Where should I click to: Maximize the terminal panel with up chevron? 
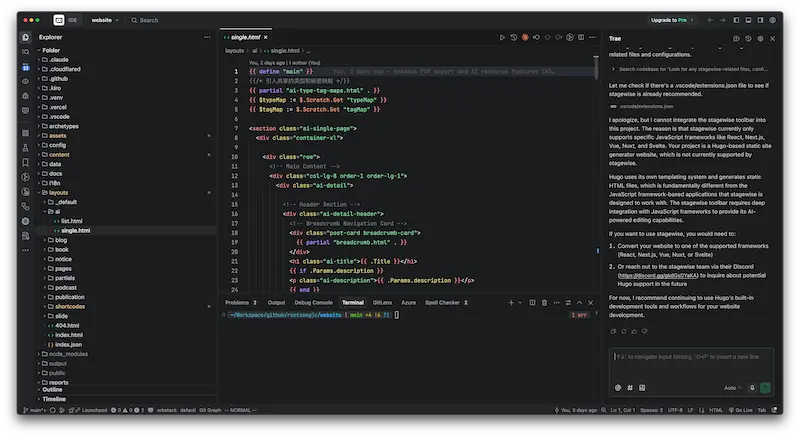(x=579, y=302)
